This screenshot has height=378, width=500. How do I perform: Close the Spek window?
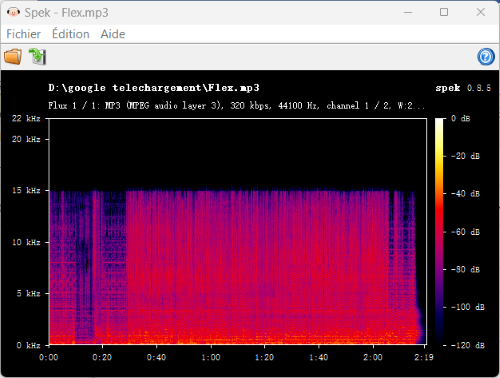click(x=481, y=12)
